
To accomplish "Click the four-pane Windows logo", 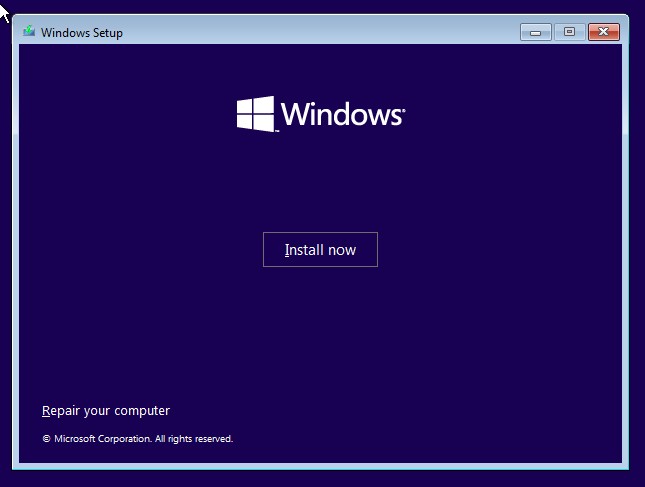I will (x=256, y=114).
